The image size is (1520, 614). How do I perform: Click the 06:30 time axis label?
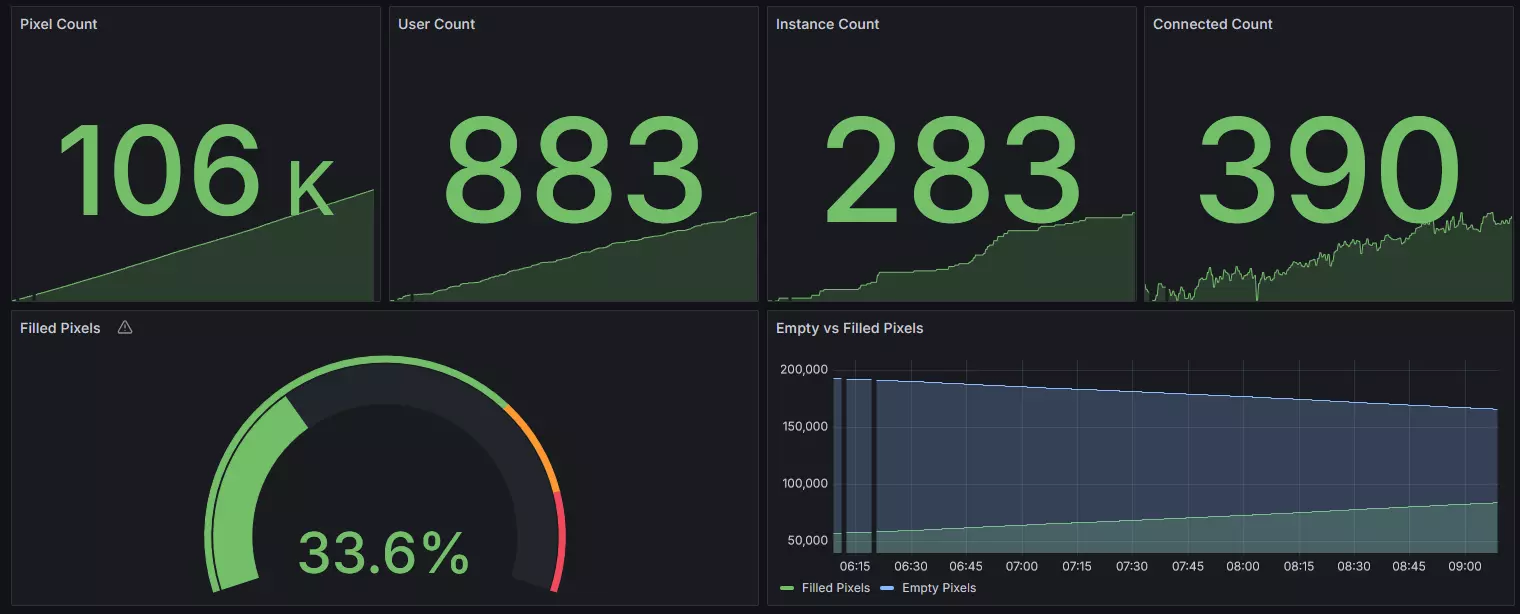[x=911, y=566]
